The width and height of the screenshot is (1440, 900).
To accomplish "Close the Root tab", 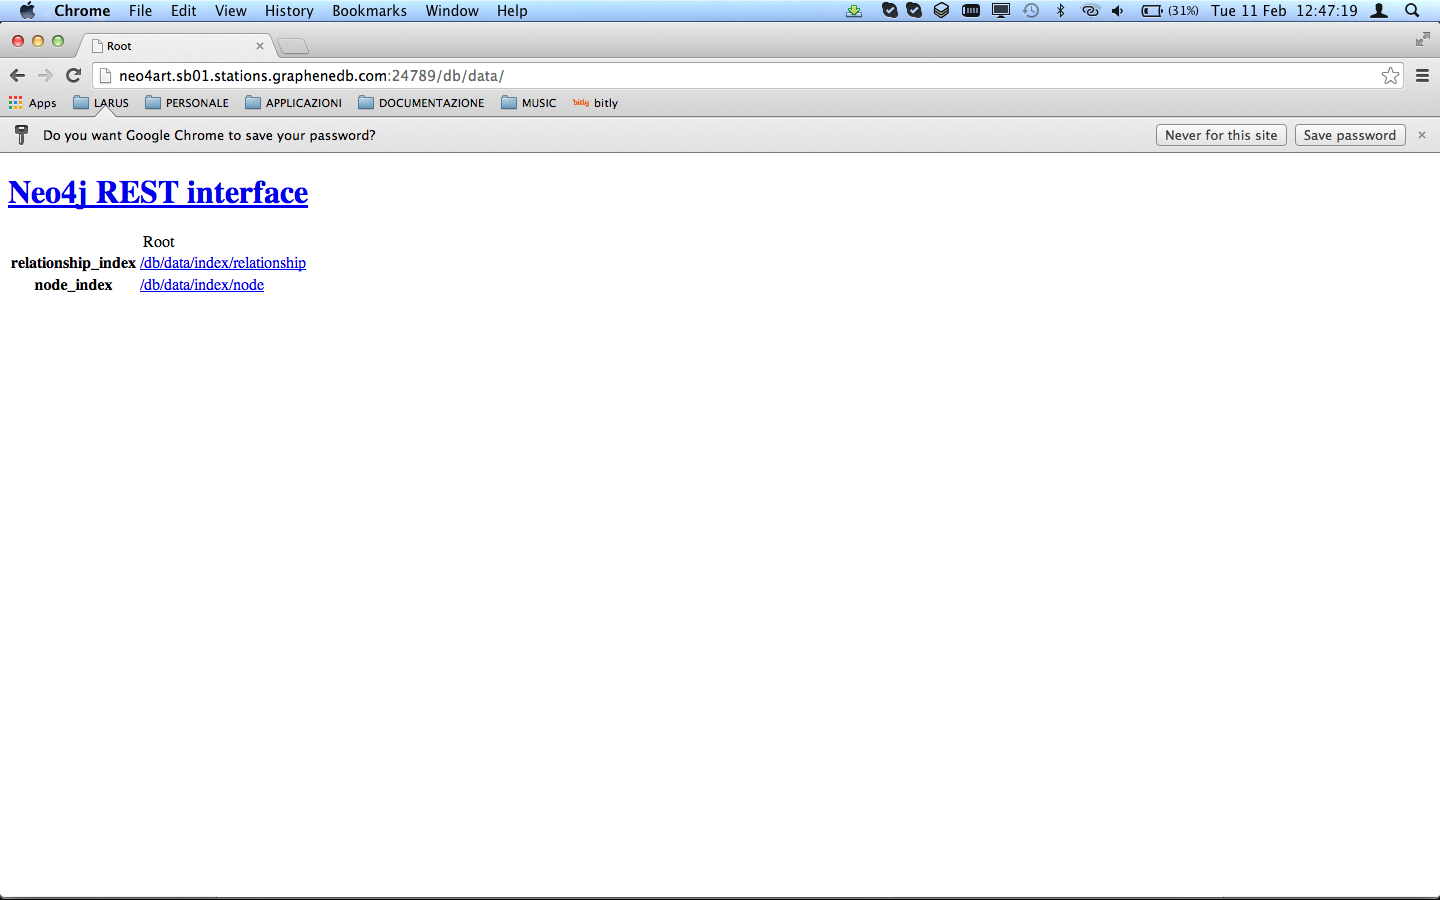I will [x=260, y=46].
